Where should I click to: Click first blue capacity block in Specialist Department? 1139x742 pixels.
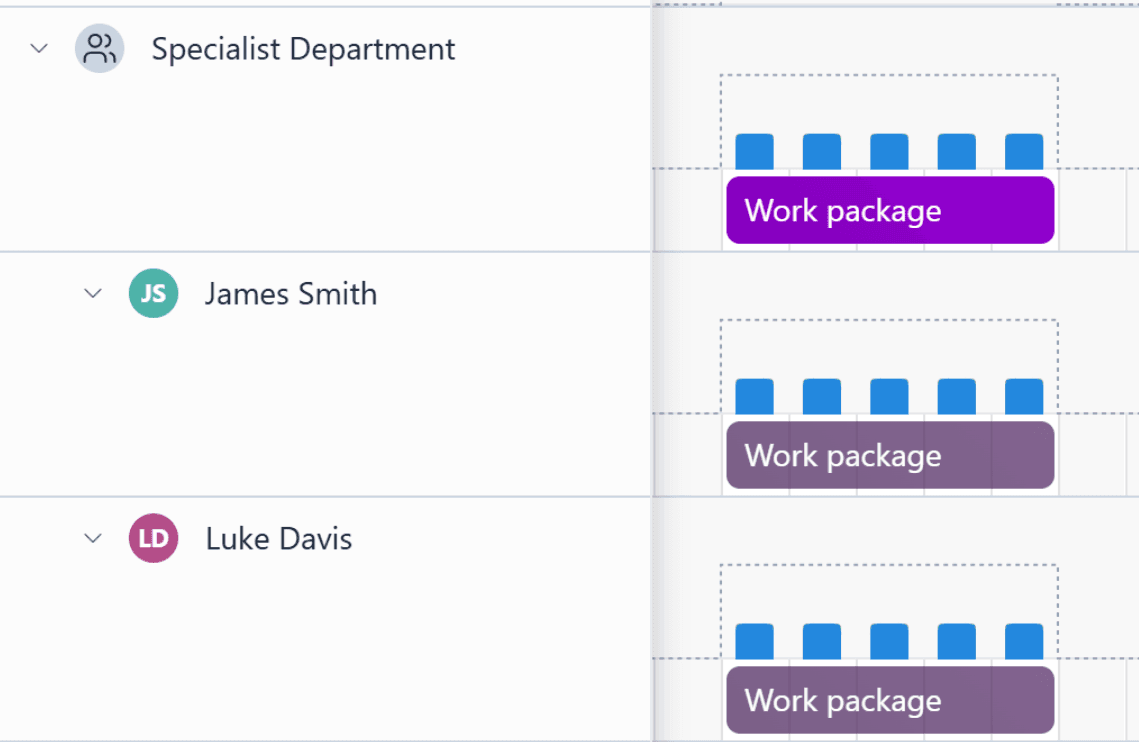755,152
